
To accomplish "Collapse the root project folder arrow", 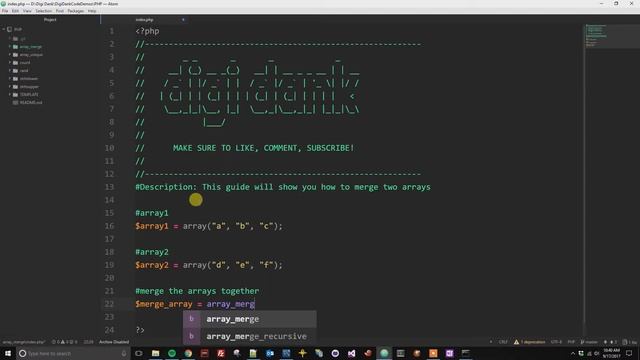I will 4,29.
